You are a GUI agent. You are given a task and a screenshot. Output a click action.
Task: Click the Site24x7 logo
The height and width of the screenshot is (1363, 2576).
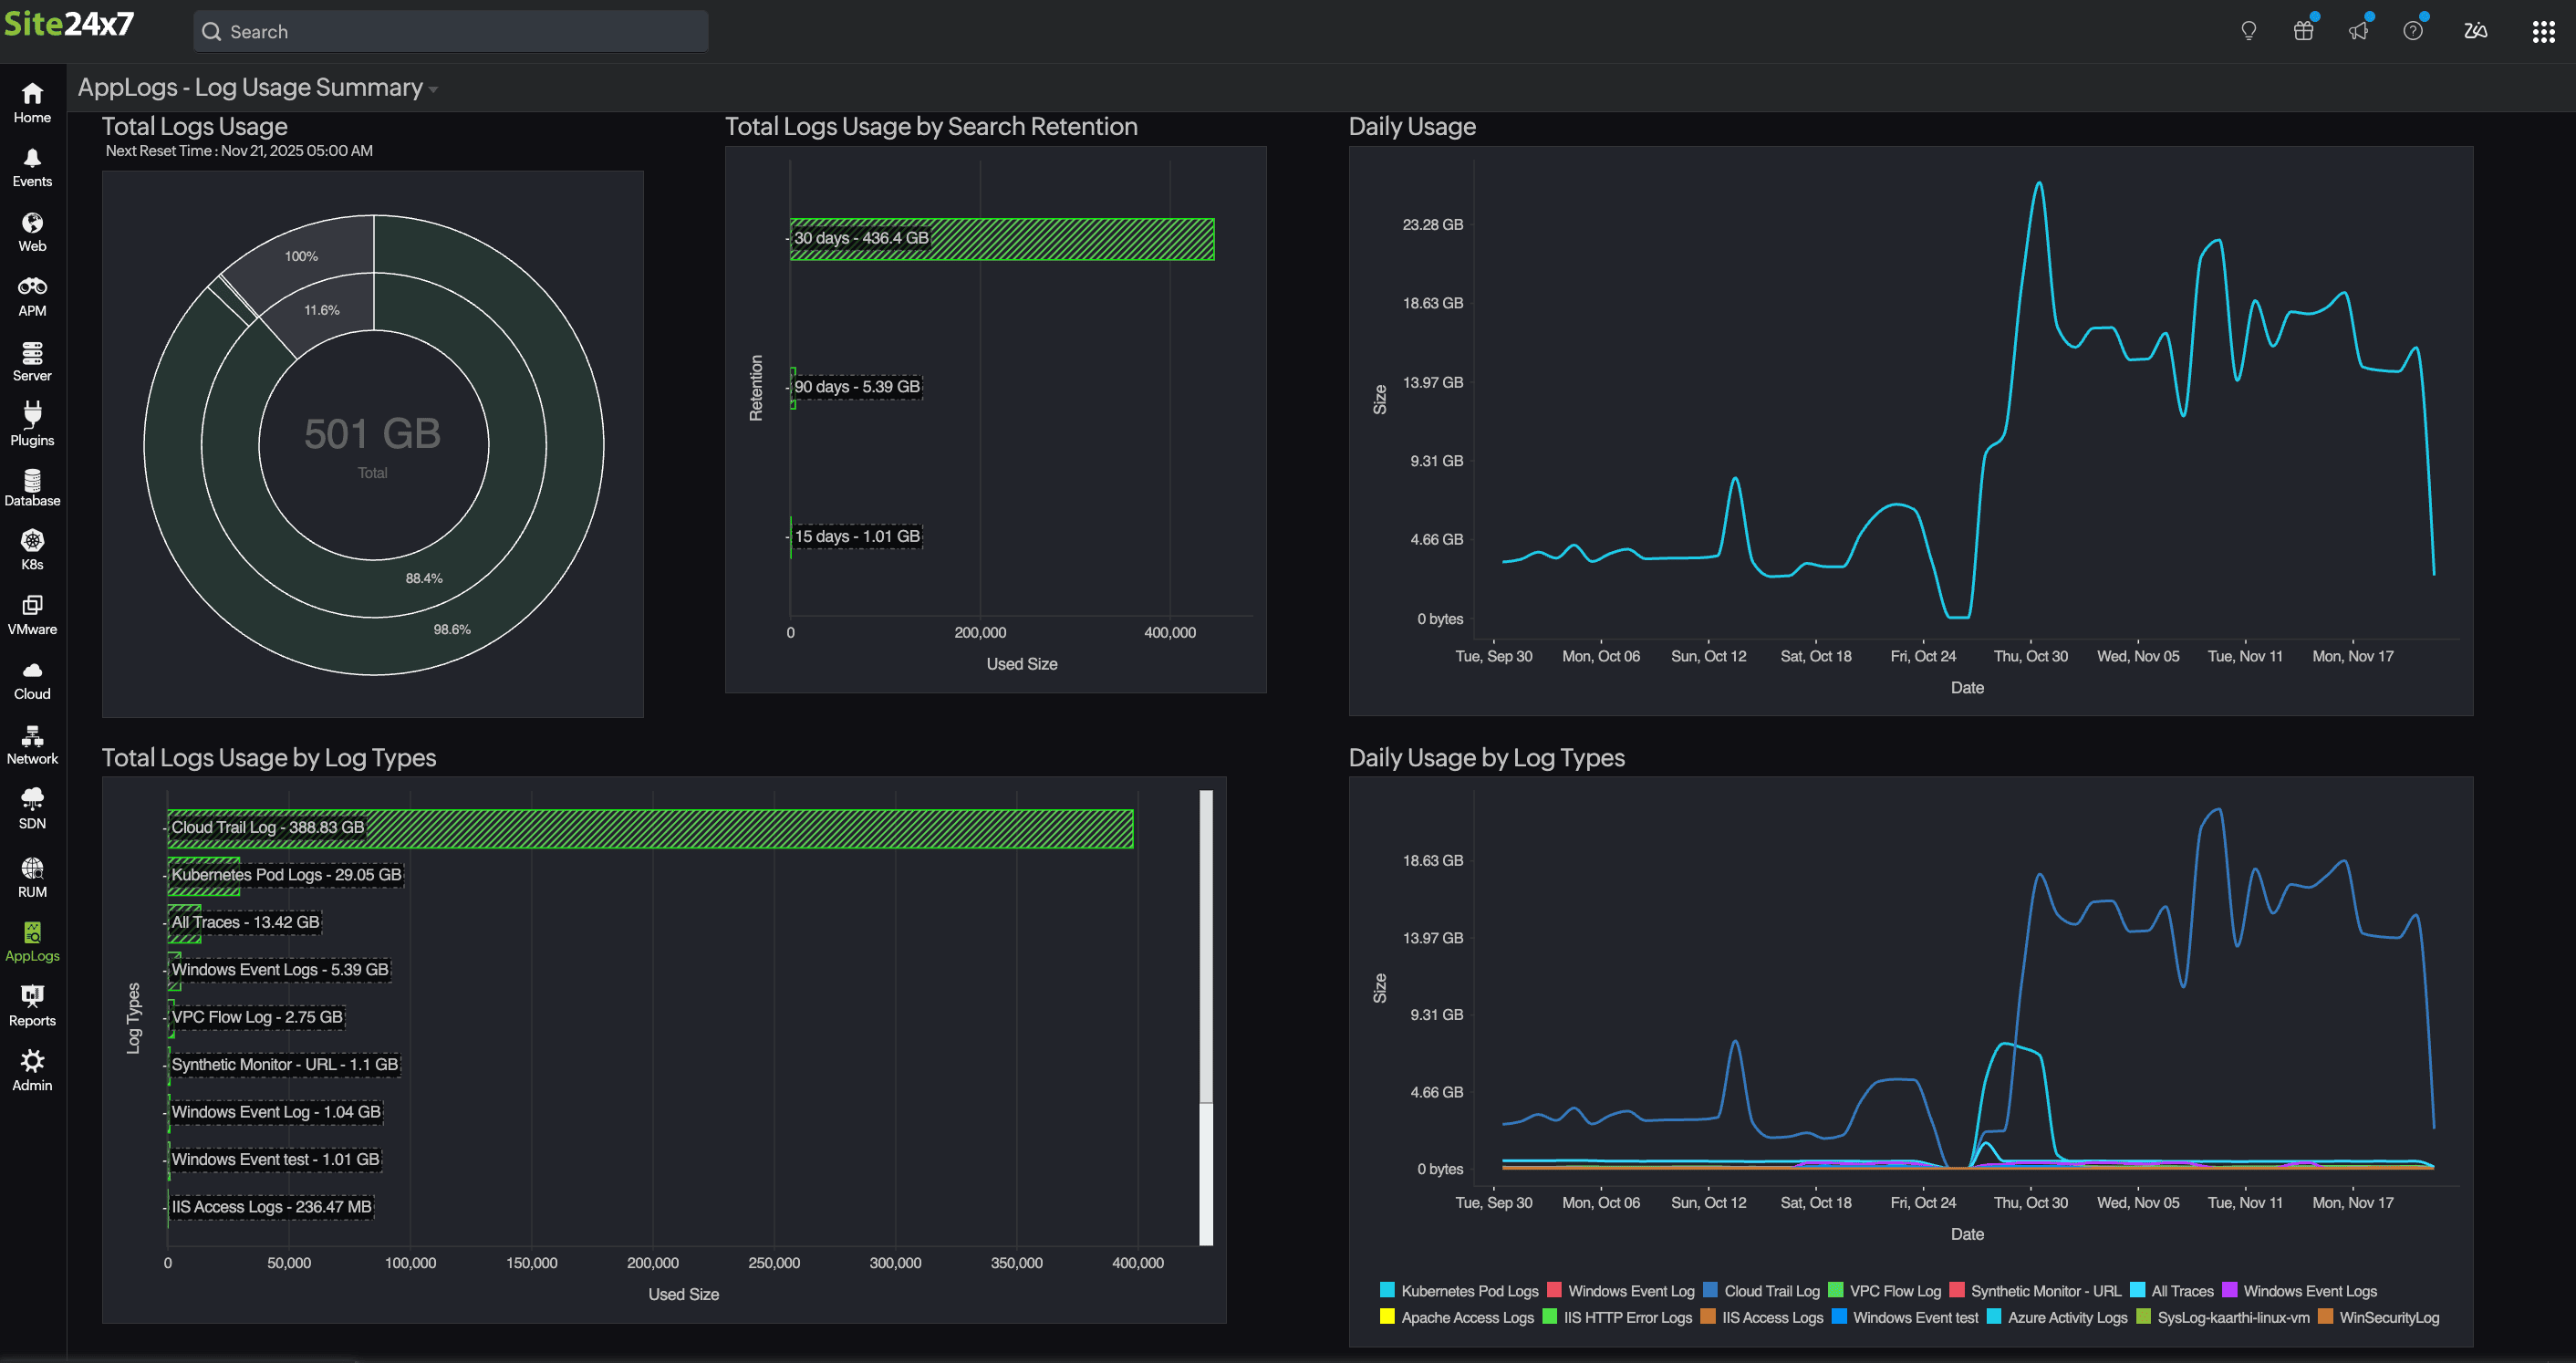70,23
